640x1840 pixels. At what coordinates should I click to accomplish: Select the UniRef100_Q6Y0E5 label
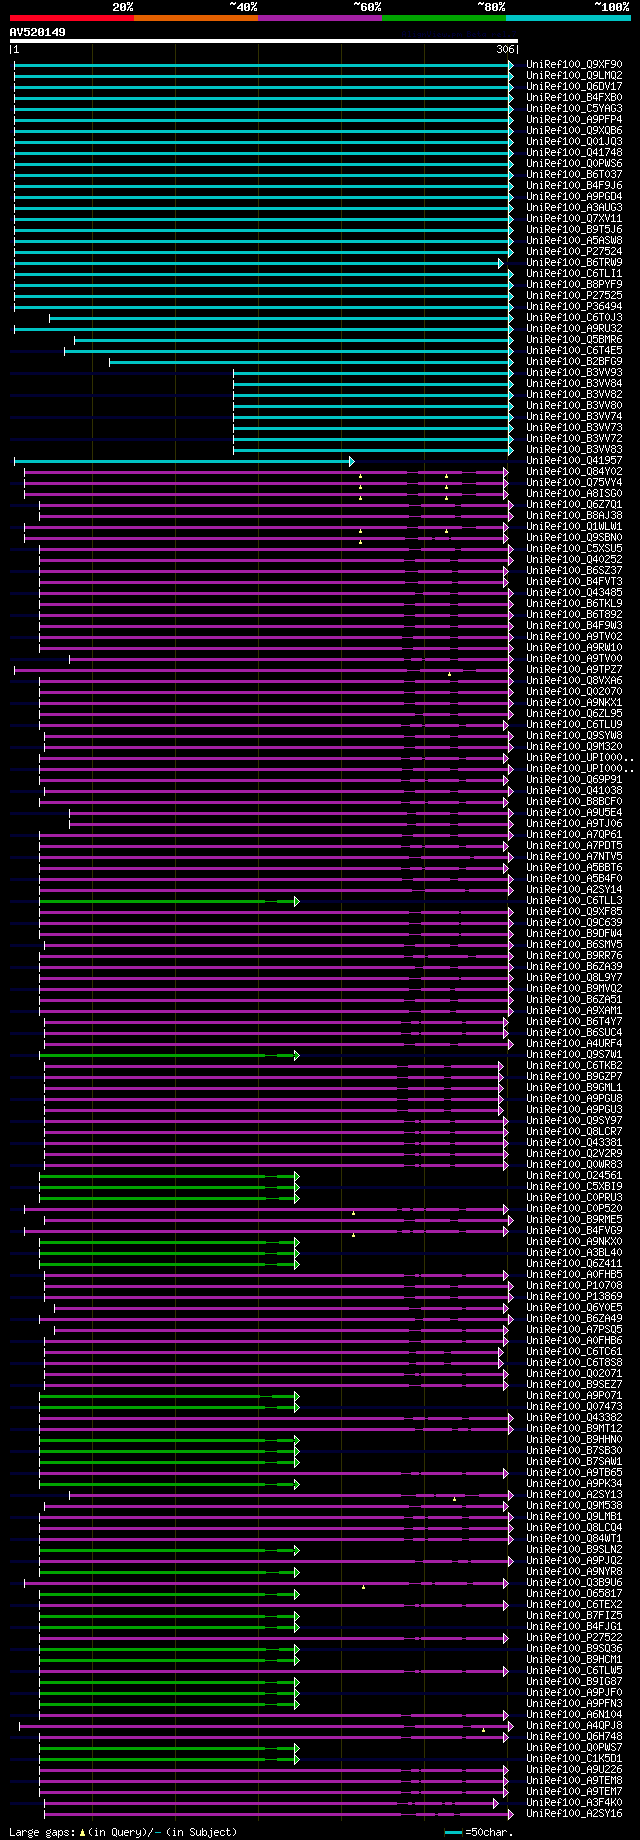tap(574, 1307)
